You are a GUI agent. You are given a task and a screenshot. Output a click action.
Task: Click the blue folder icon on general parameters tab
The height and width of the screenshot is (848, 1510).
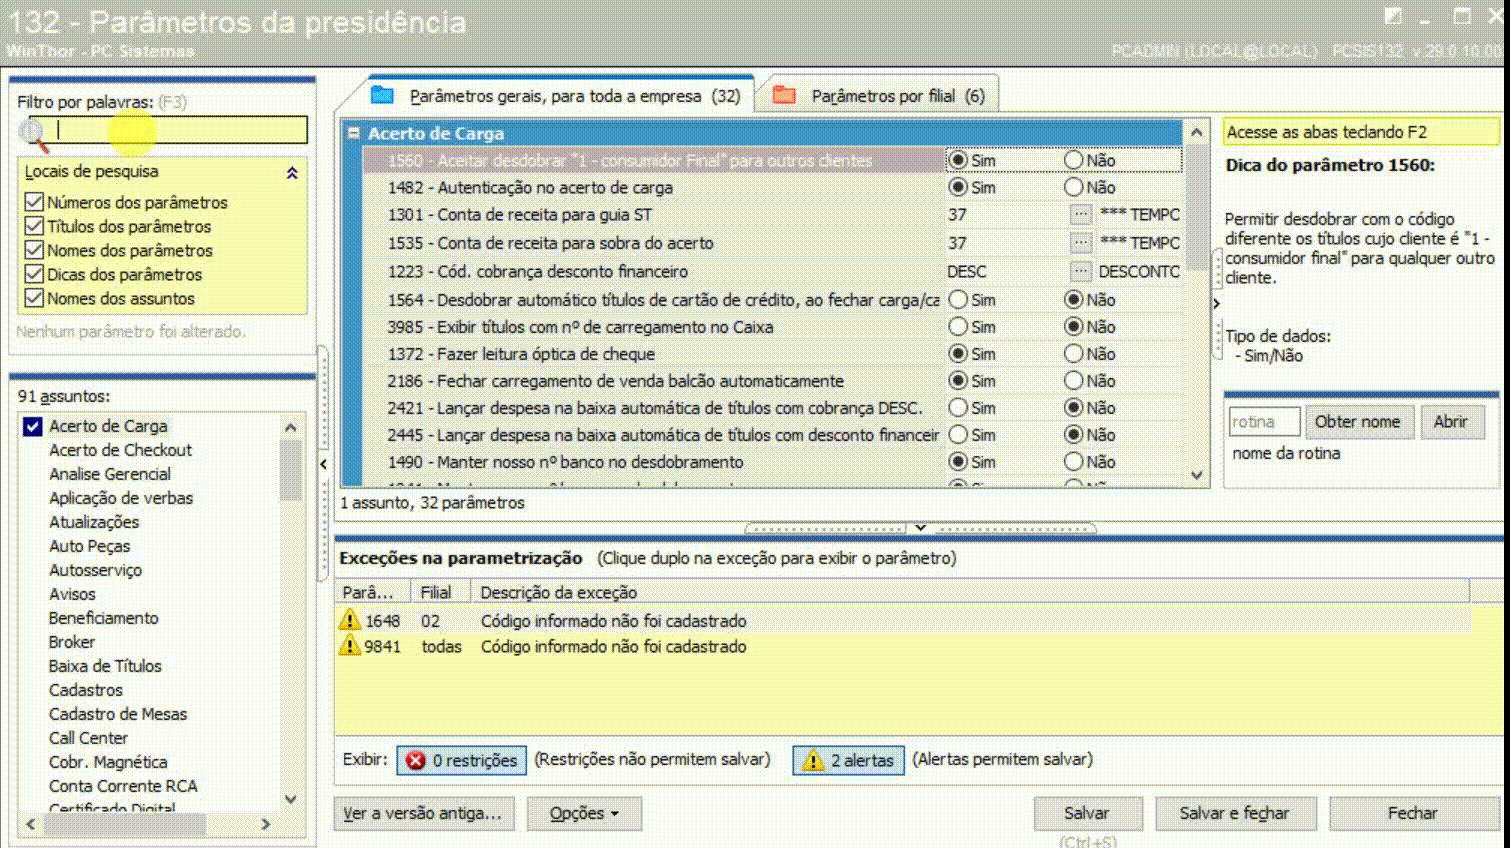382,95
